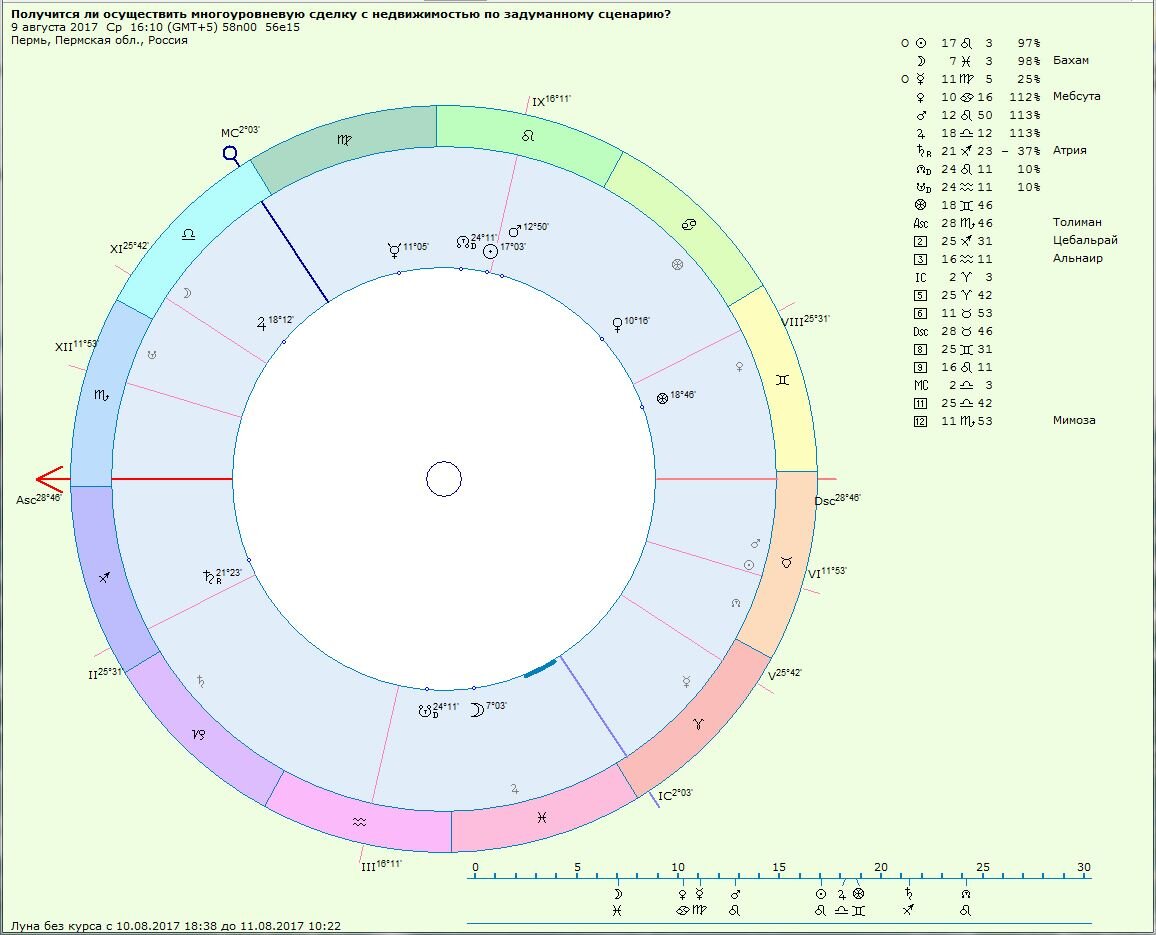
Task: Select the yellow Gemini sign segment
Action: coord(782,379)
